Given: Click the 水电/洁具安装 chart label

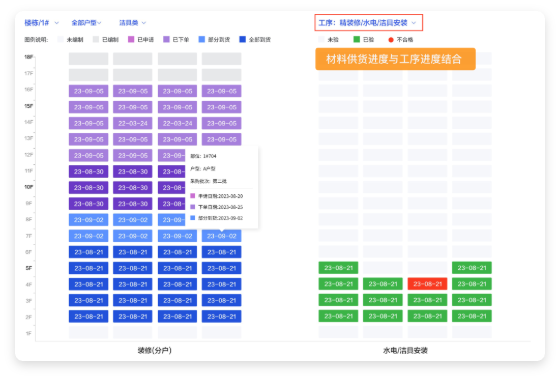Looking at the screenshot, I should tap(405, 350).
